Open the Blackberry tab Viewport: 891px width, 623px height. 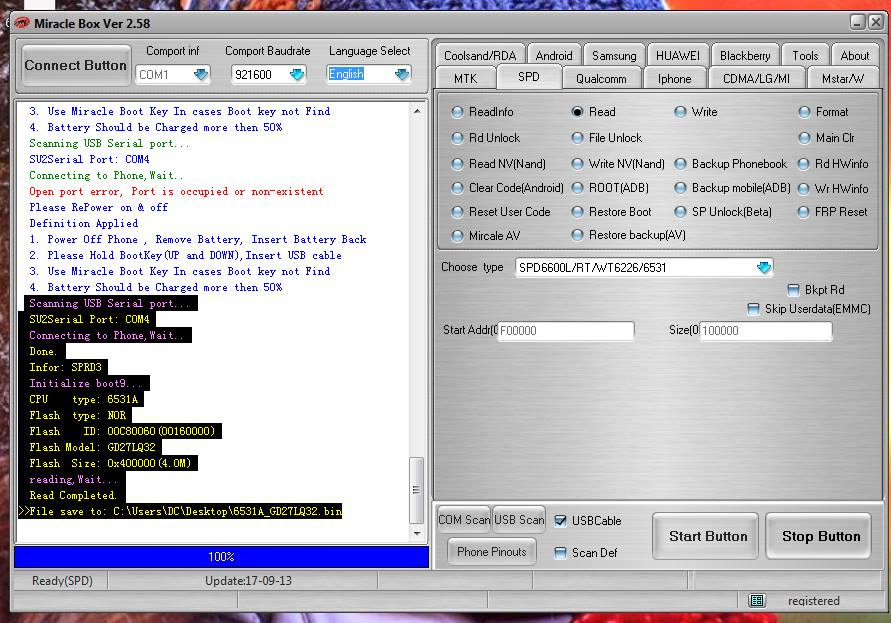[745, 55]
